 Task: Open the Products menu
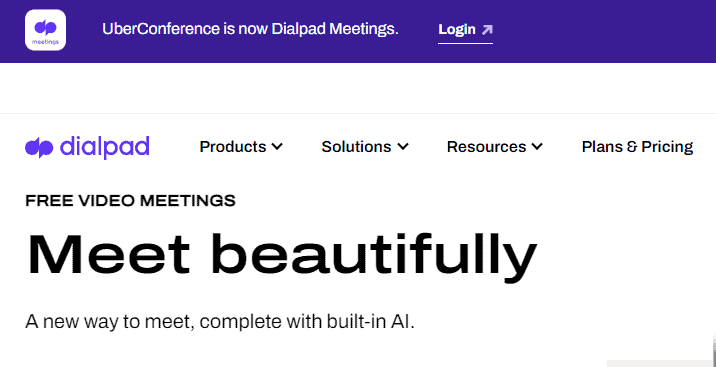pyautogui.click(x=241, y=147)
